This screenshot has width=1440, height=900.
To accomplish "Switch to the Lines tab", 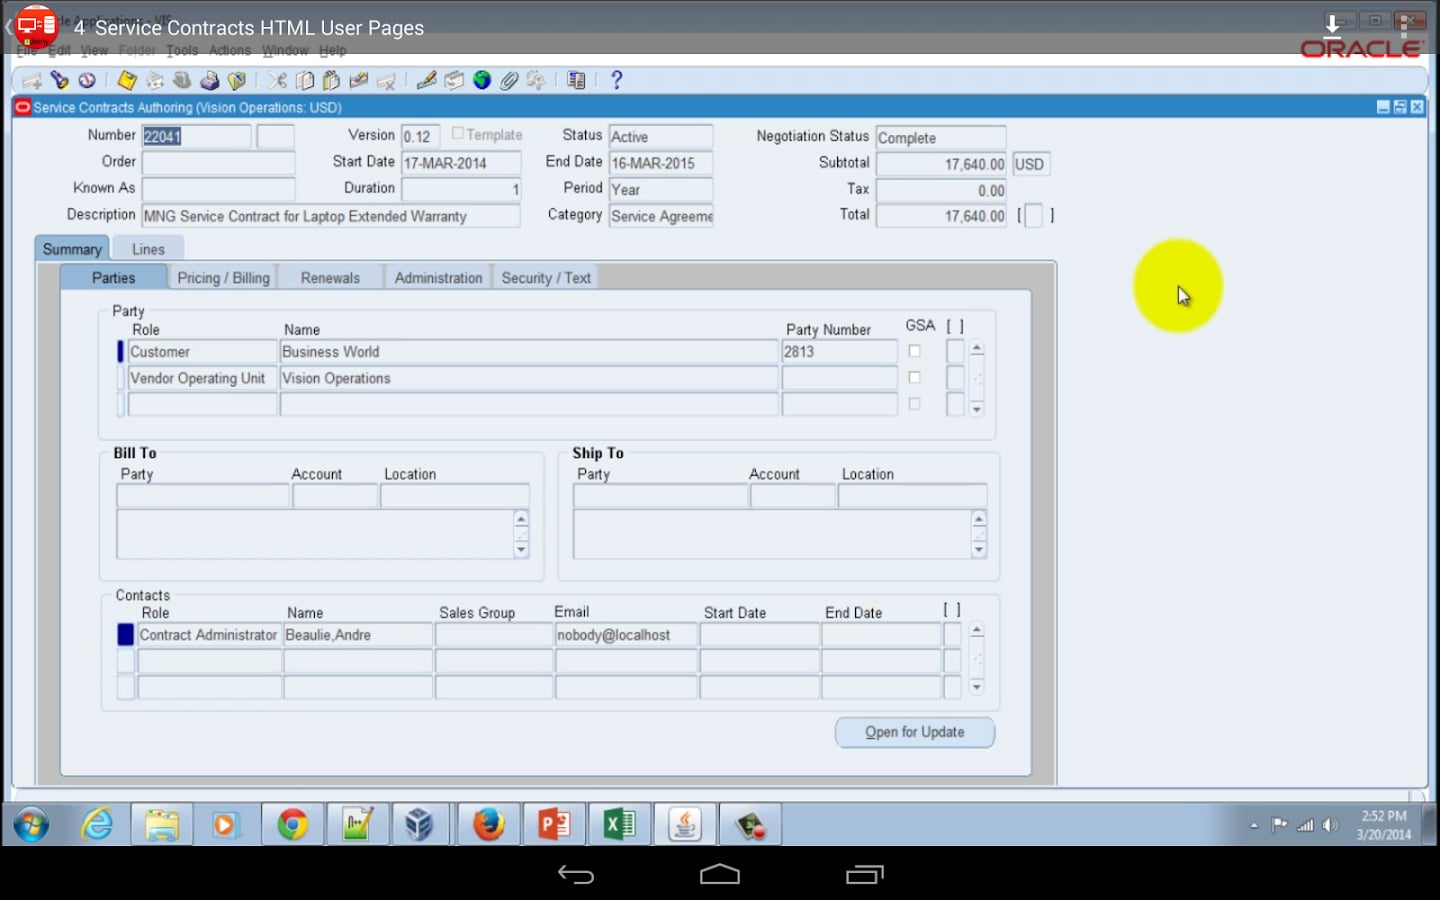I will (x=148, y=249).
